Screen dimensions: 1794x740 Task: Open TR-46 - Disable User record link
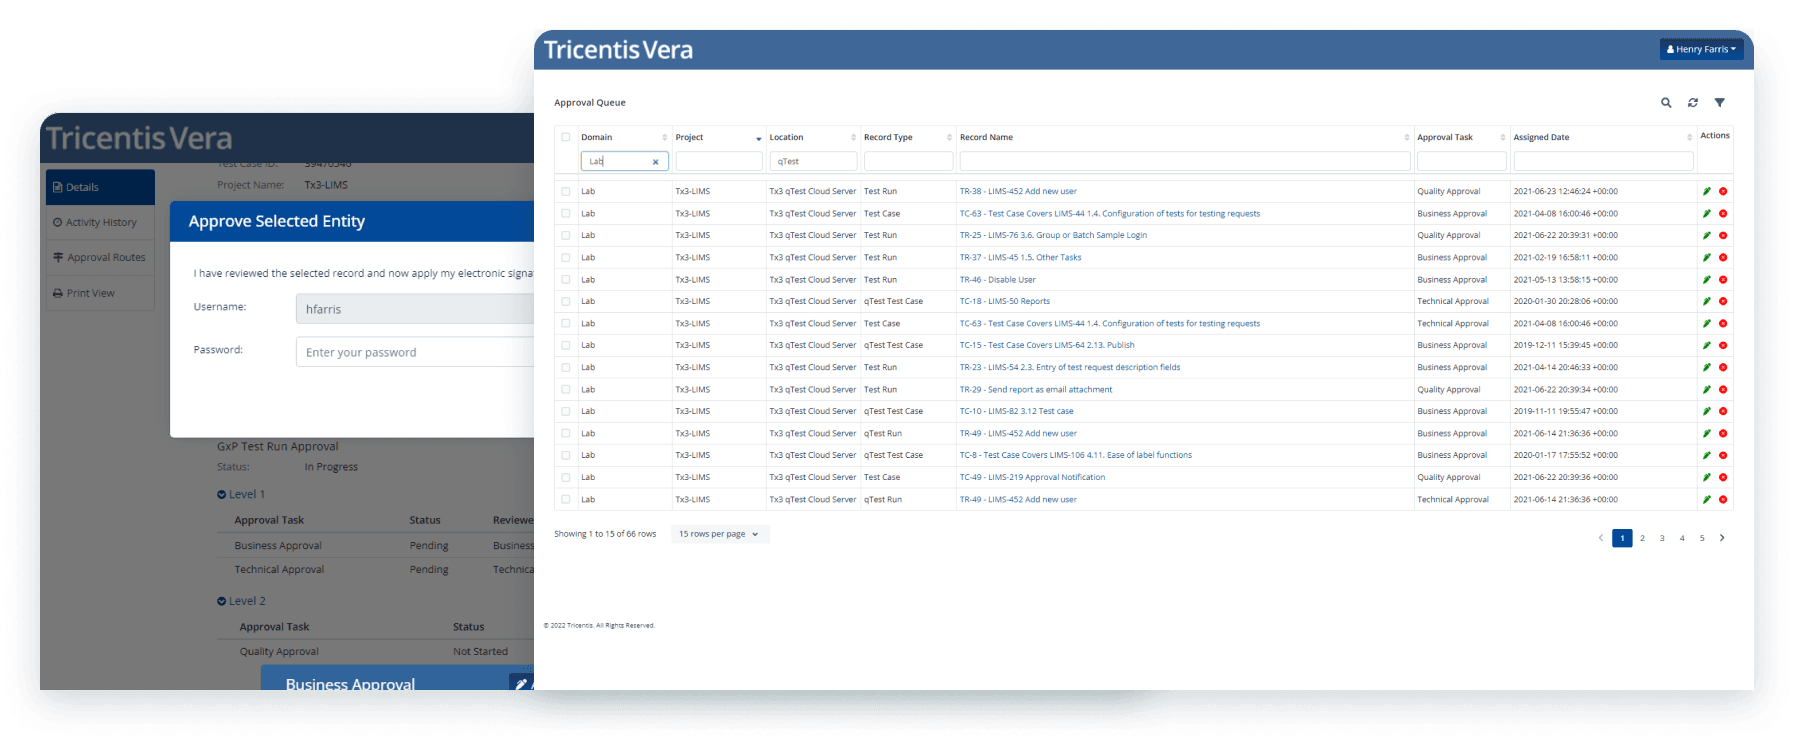tap(998, 279)
